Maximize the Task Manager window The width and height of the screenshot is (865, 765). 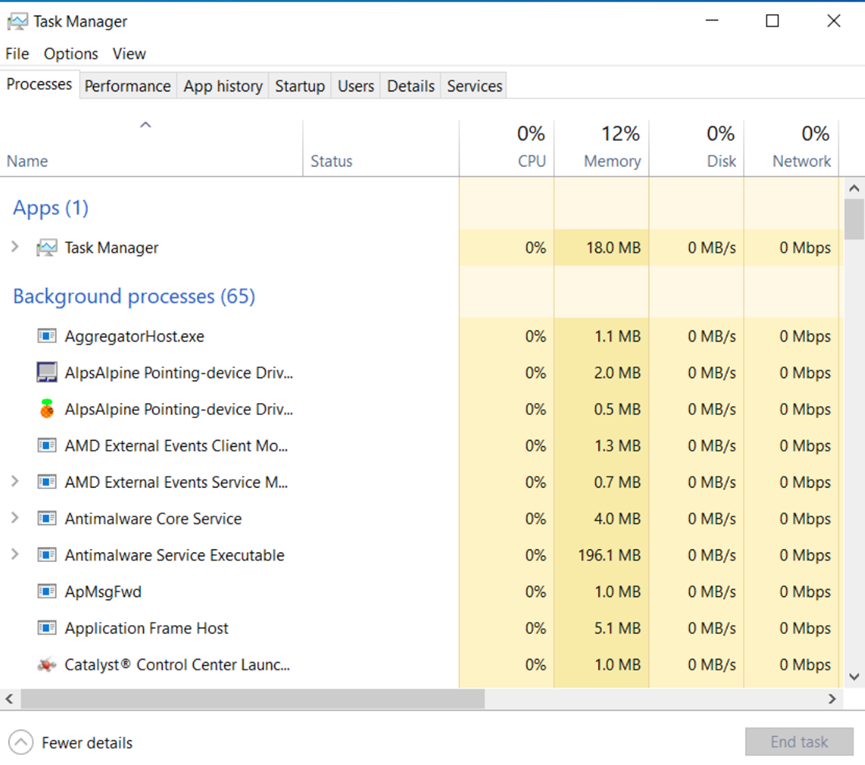coord(772,21)
